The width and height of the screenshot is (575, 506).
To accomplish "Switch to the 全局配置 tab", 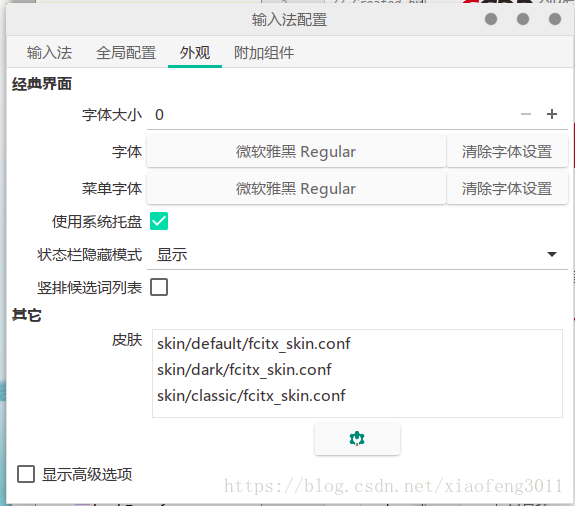I will coord(126,53).
